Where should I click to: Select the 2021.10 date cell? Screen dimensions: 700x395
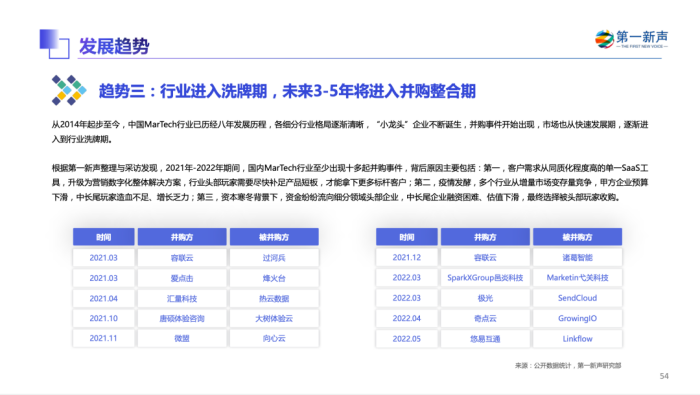pos(104,318)
